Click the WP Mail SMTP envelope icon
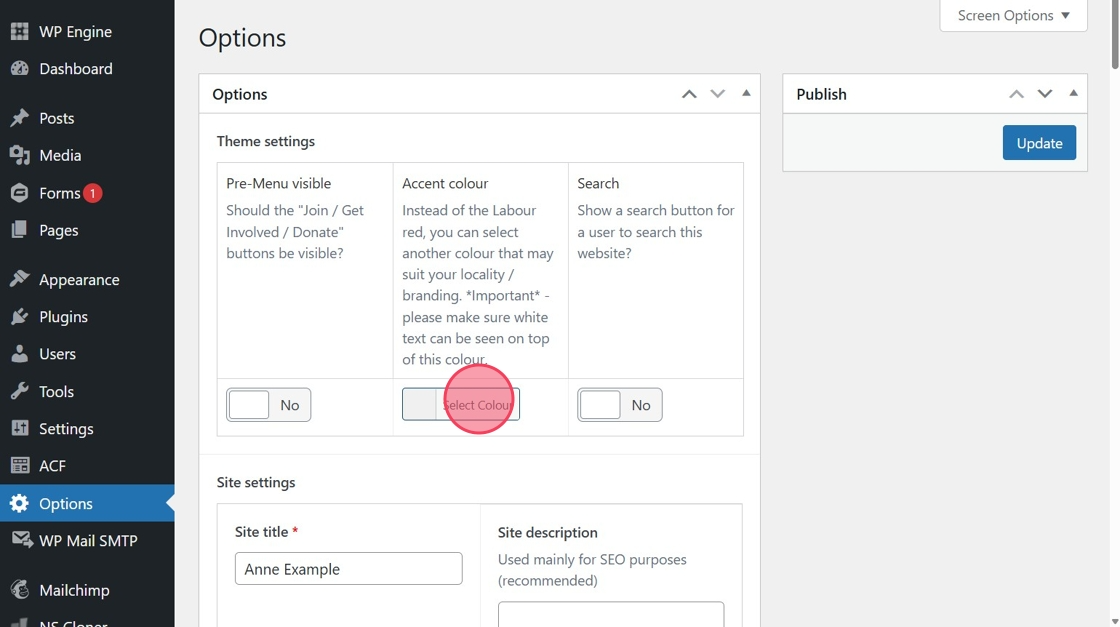Screen dimensions: 1120x627 click(21, 541)
